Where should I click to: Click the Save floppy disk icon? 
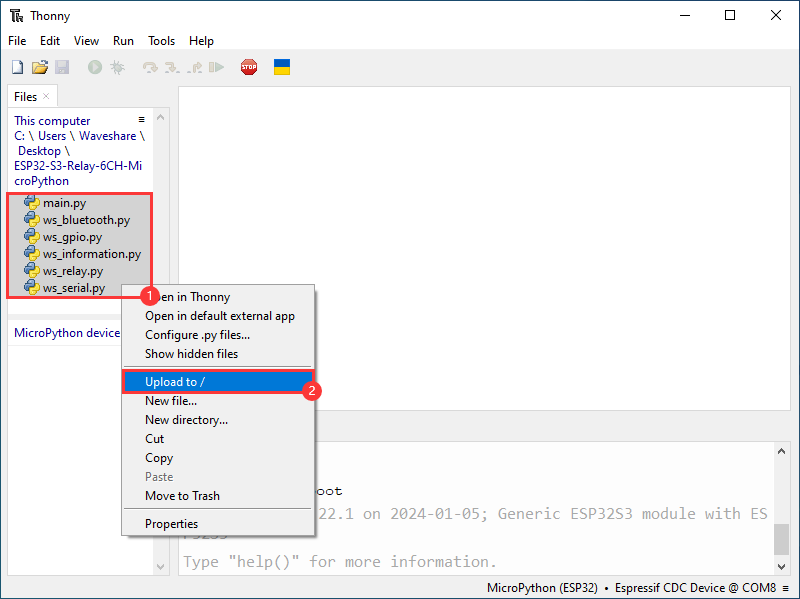pyautogui.click(x=62, y=67)
